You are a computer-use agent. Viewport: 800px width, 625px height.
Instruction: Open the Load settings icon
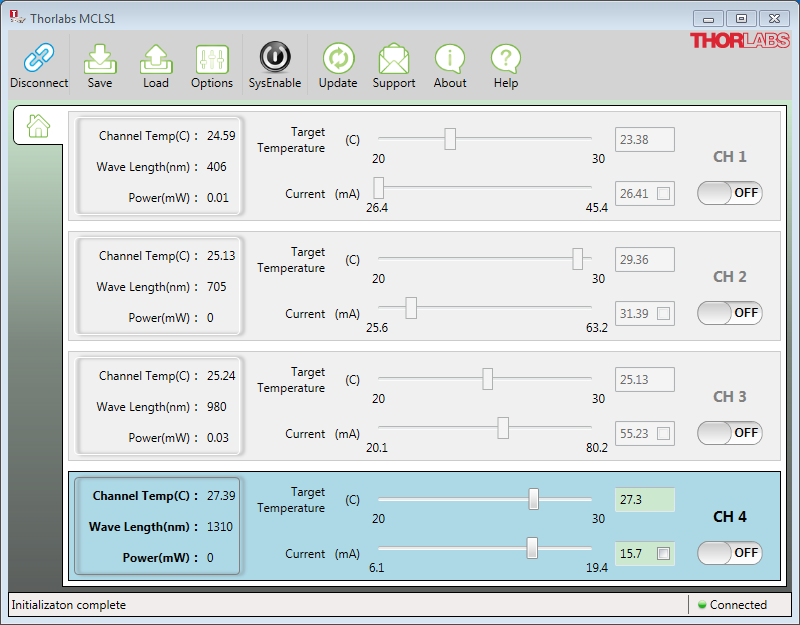[156, 59]
